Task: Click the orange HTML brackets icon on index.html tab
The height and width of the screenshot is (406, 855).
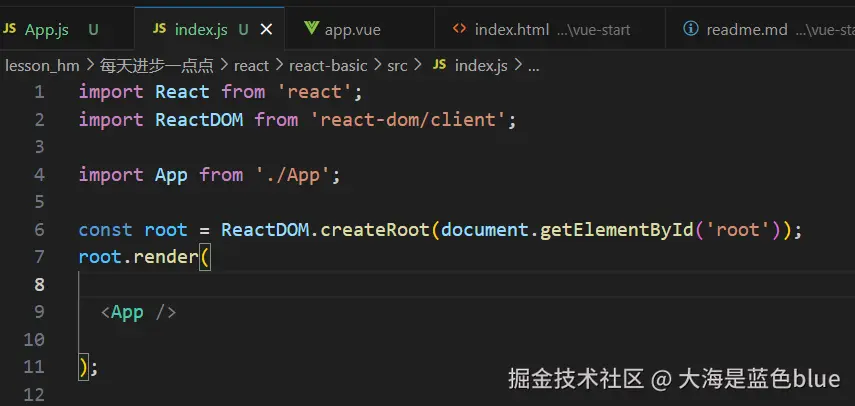Action: [460, 29]
